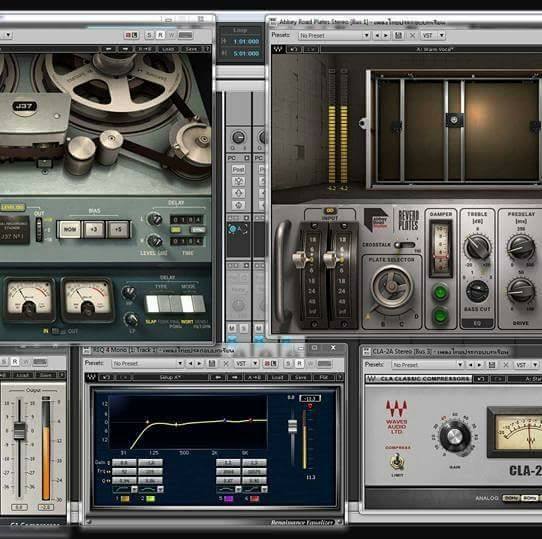Expand the PC section in mixer strip

[x=246, y=158]
